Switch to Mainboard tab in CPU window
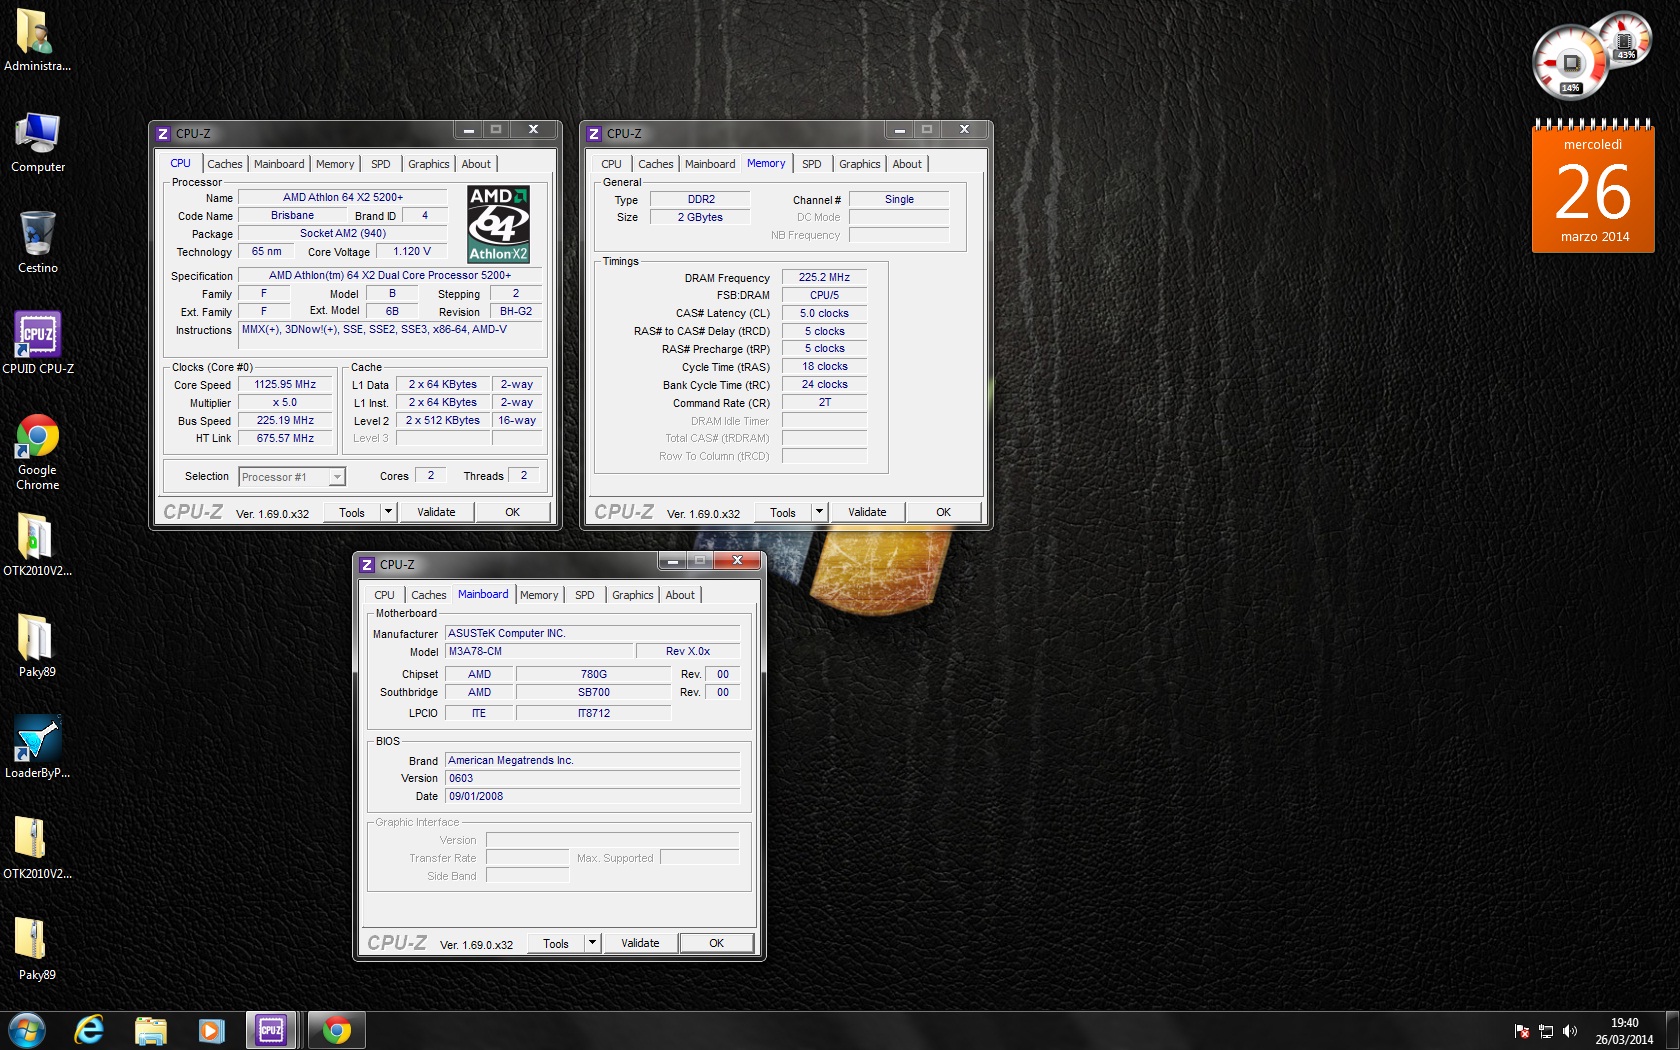The width and height of the screenshot is (1680, 1050). click(279, 164)
